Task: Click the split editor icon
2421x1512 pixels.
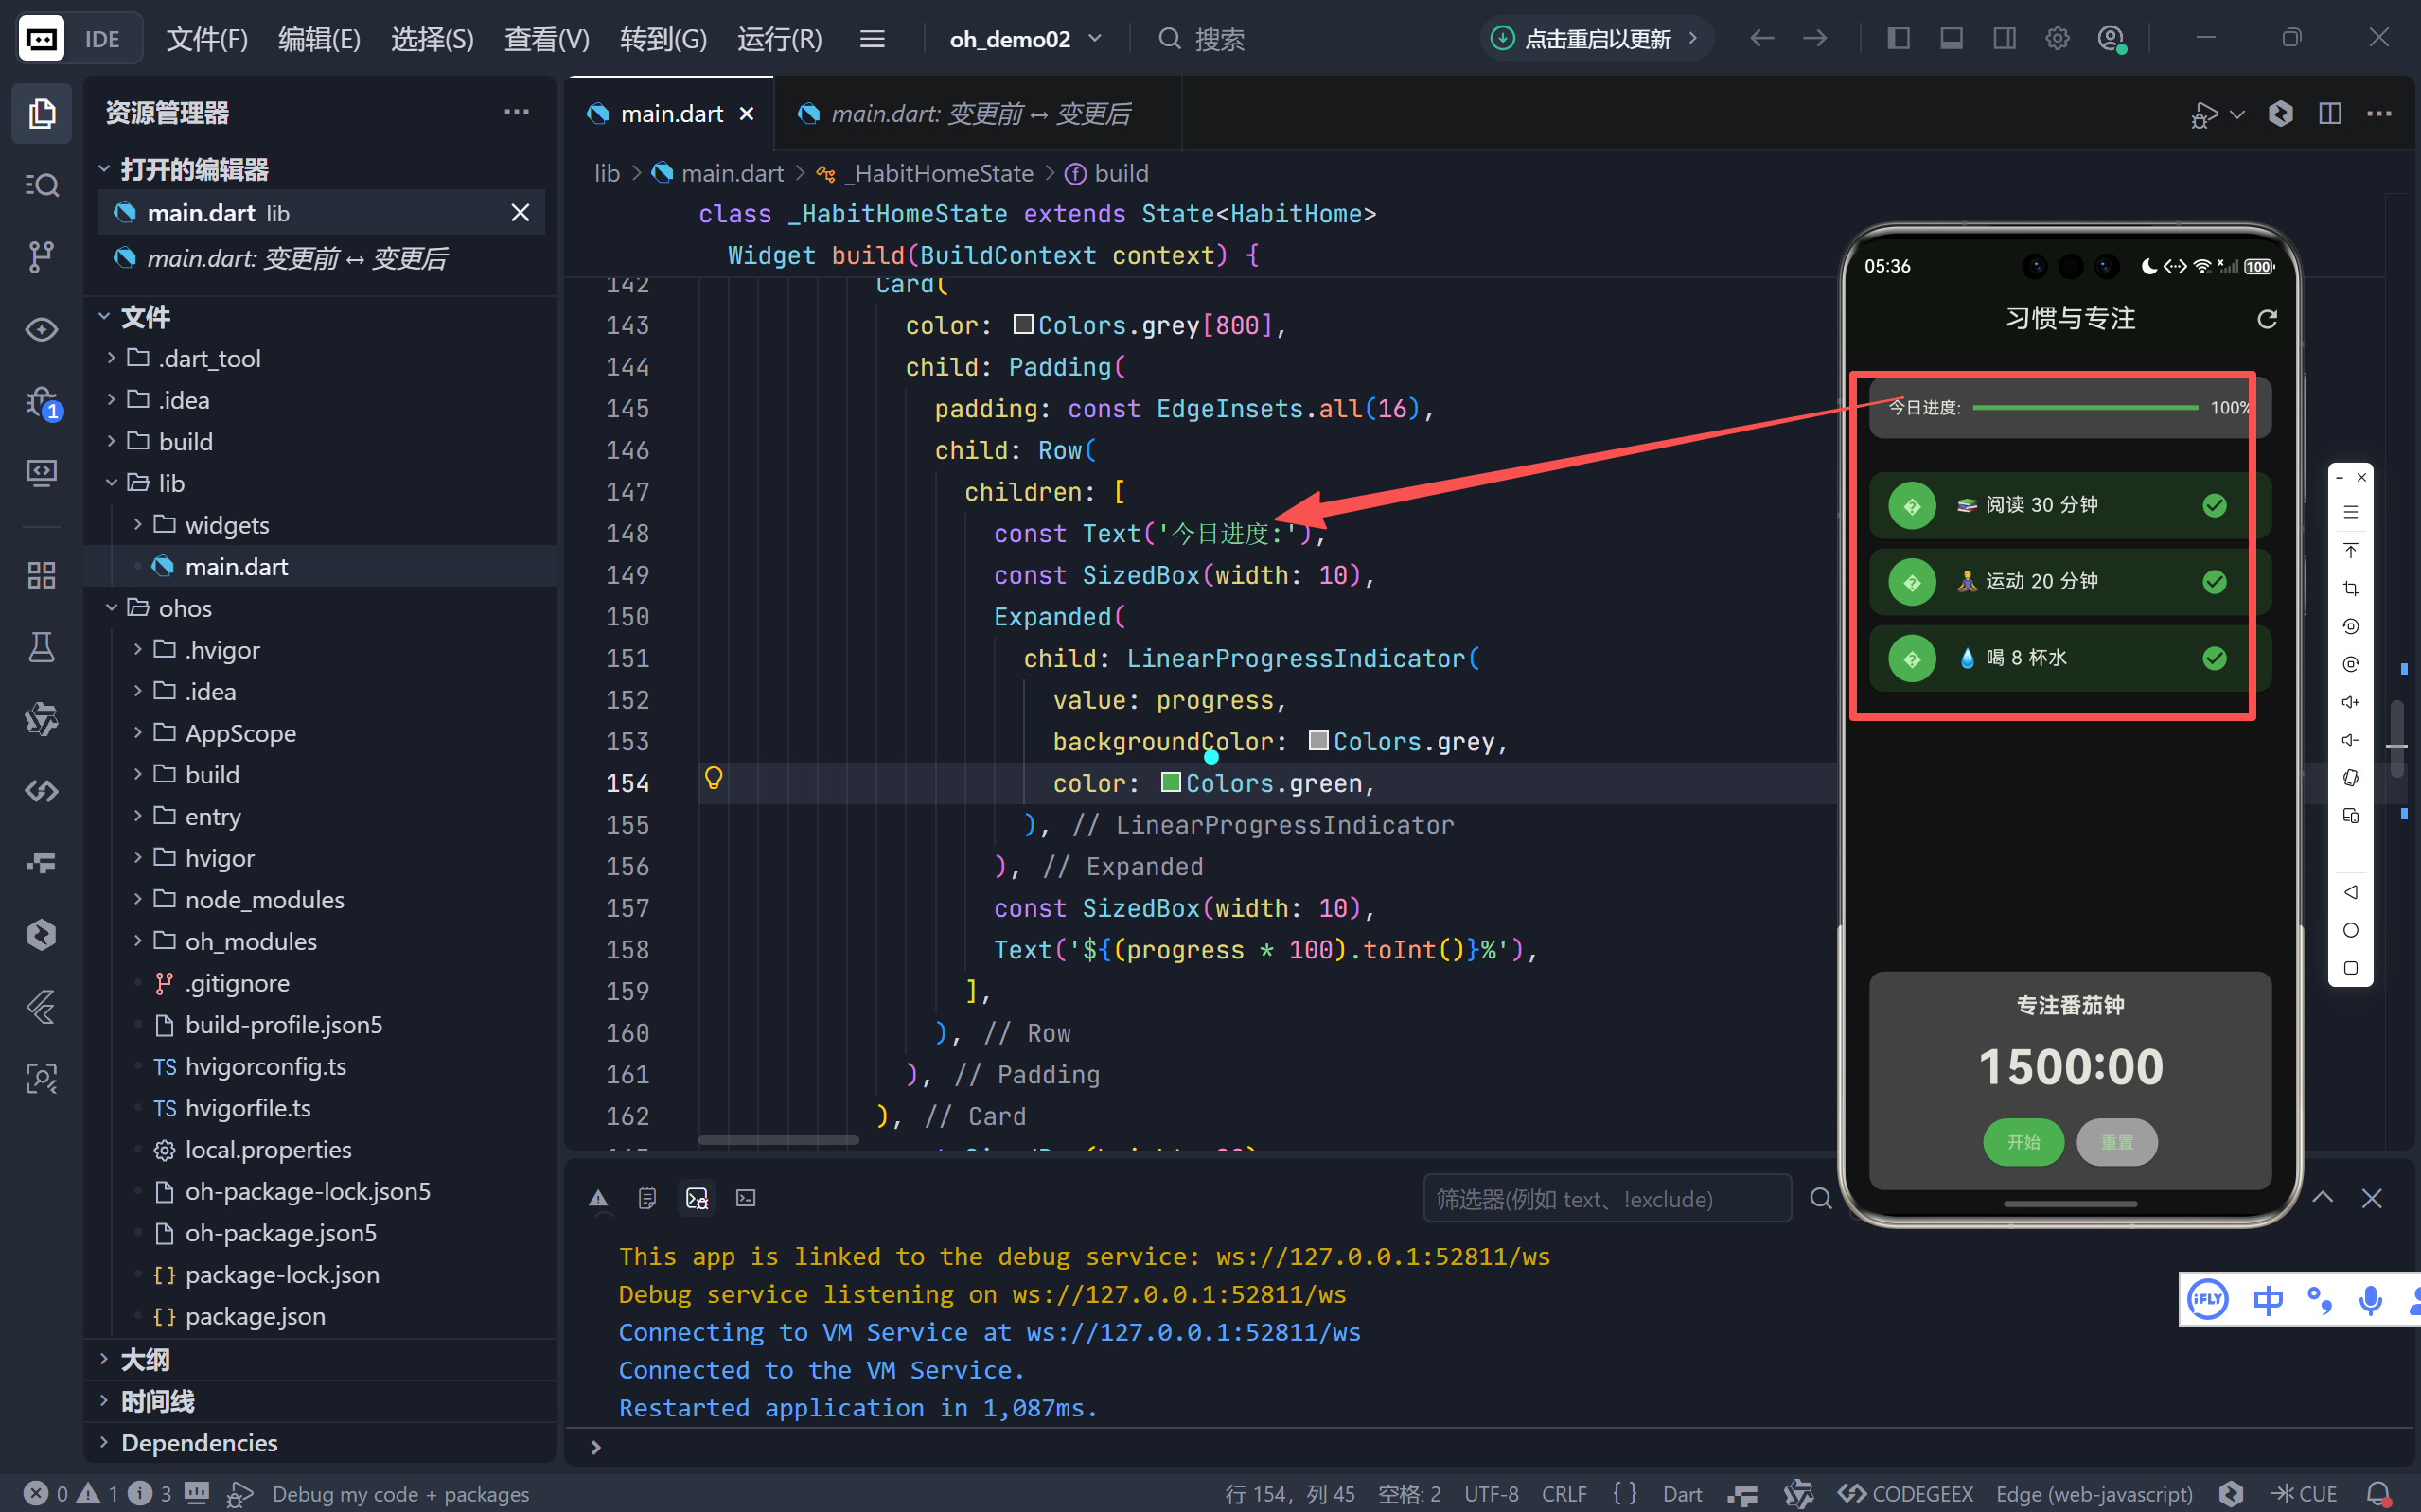Action: click(2330, 113)
